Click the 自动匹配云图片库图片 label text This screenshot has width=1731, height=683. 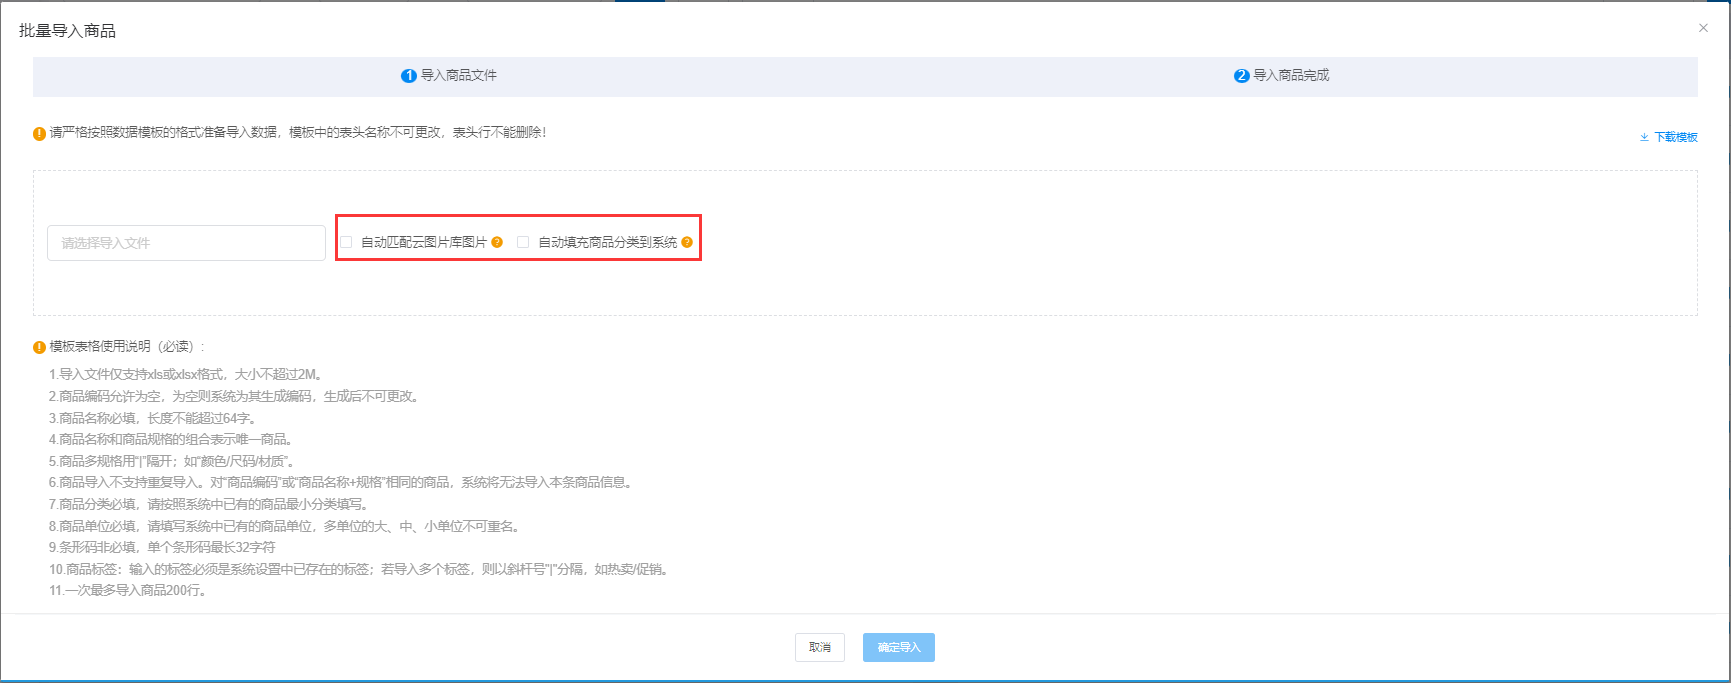click(x=424, y=242)
